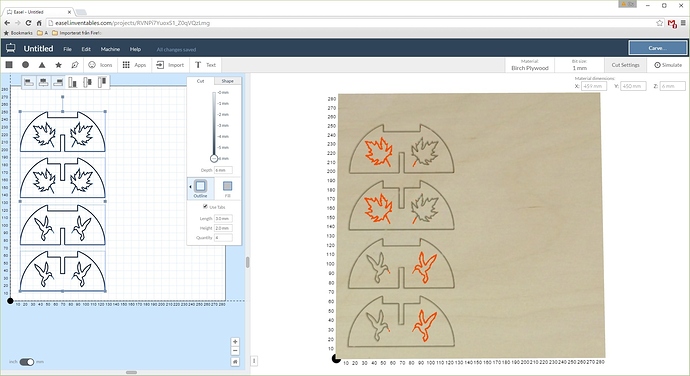Zoom out on the design canvas
This screenshot has height=376, width=690.
coord(235,351)
